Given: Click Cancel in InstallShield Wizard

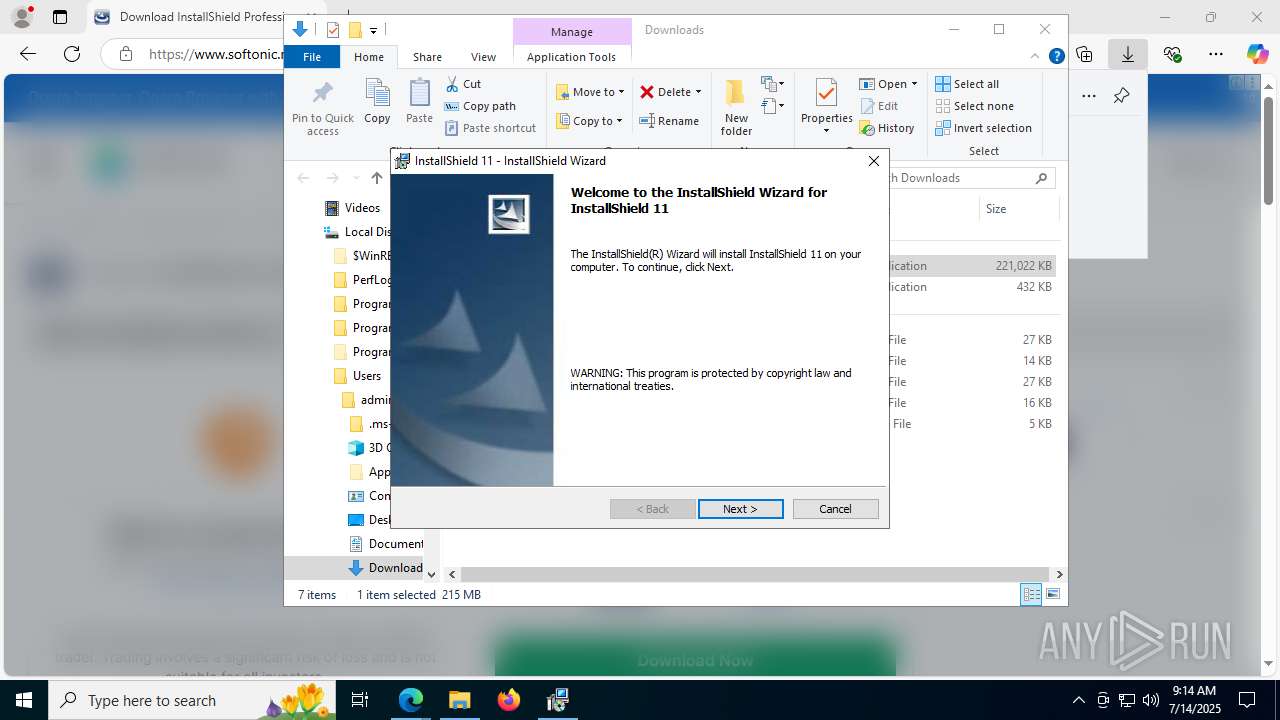Looking at the screenshot, I should pos(835,509).
